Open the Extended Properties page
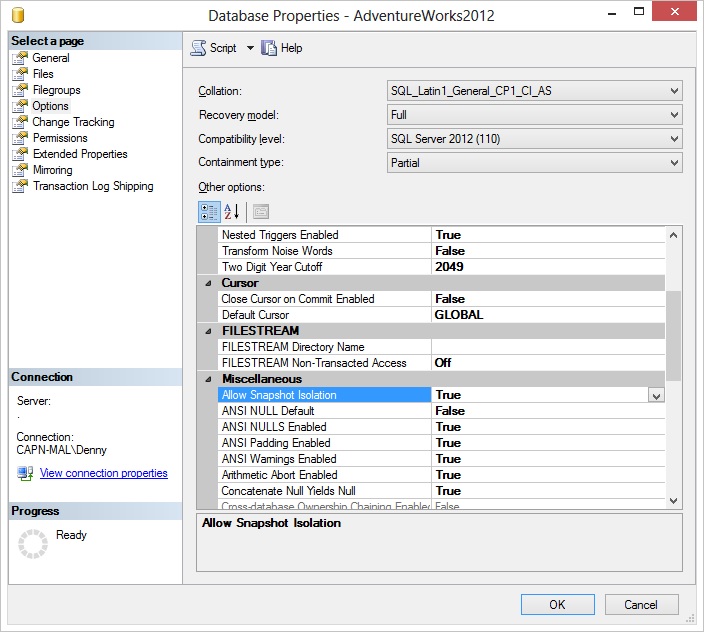 tap(80, 154)
